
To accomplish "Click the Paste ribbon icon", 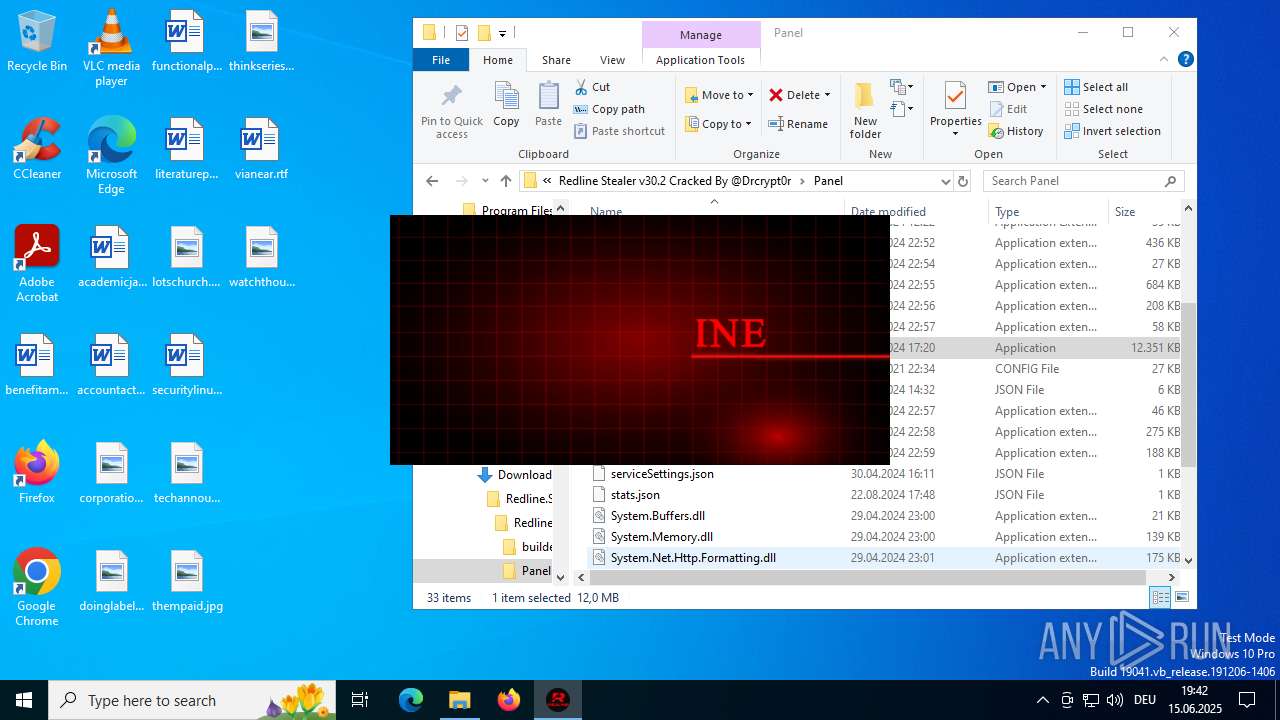I will (x=548, y=104).
